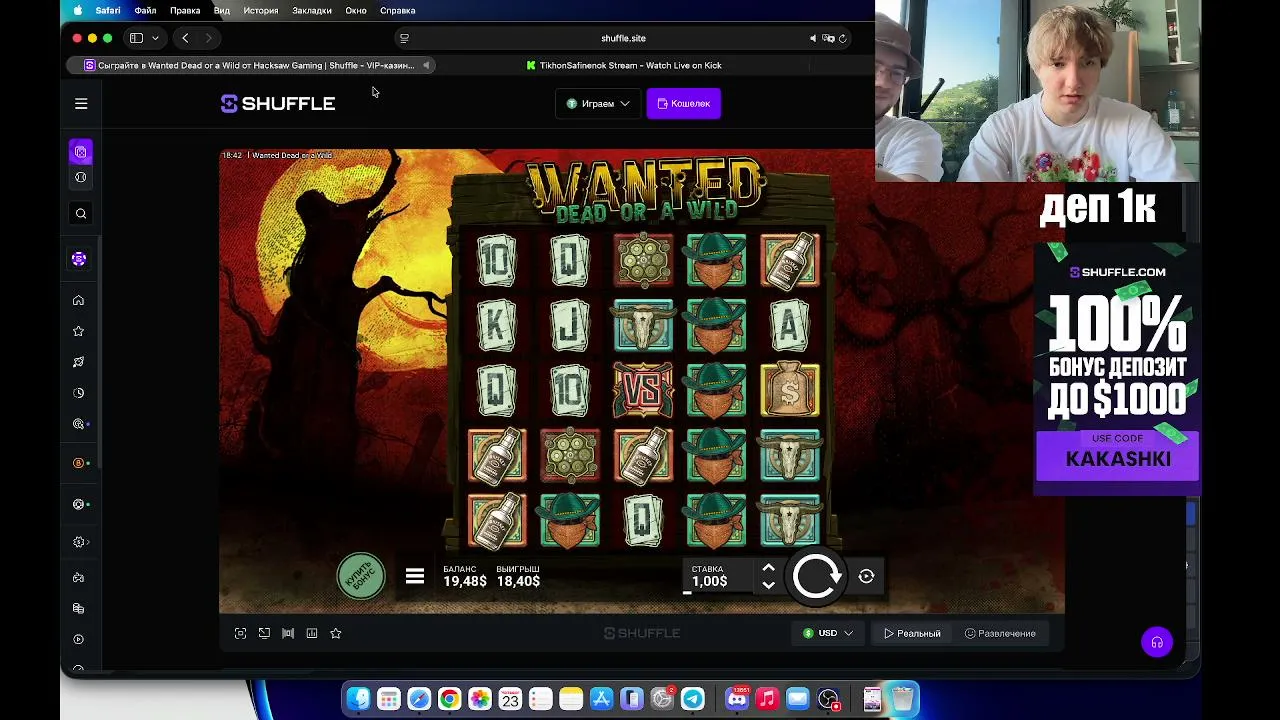Click the Shuffle logo
The width and height of the screenshot is (1280, 720).
[278, 103]
